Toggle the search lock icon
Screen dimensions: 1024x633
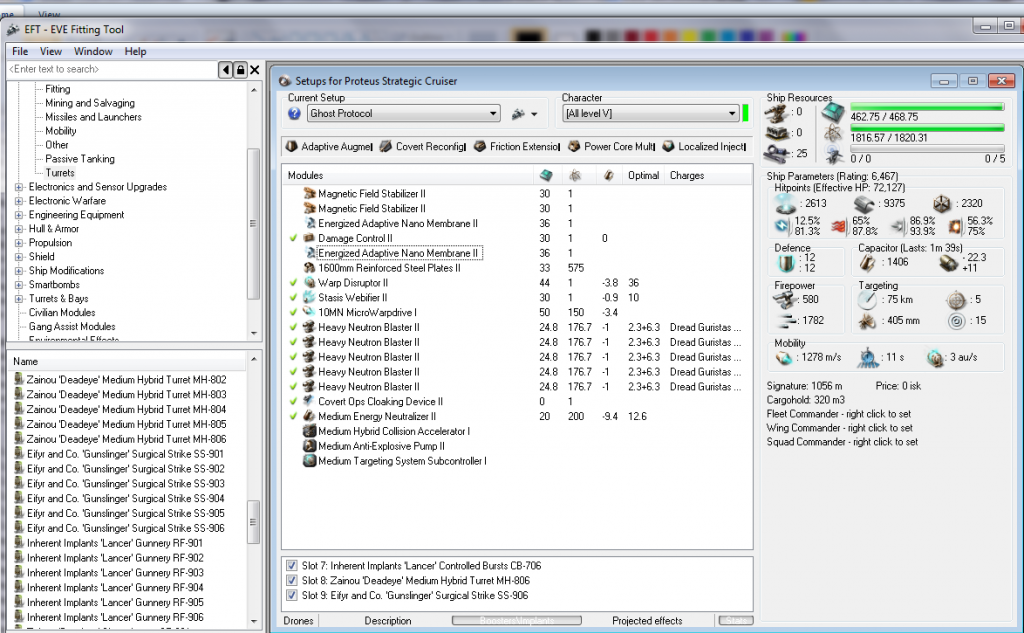pos(240,69)
